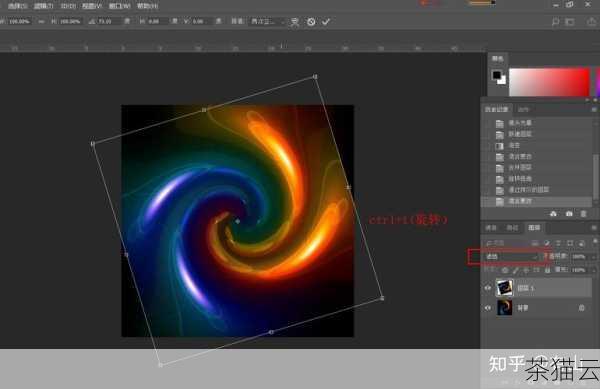Viewport: 600px width, 389px height.
Task: Toggle layer filtering switch in Layers panel
Action: [x=595, y=242]
